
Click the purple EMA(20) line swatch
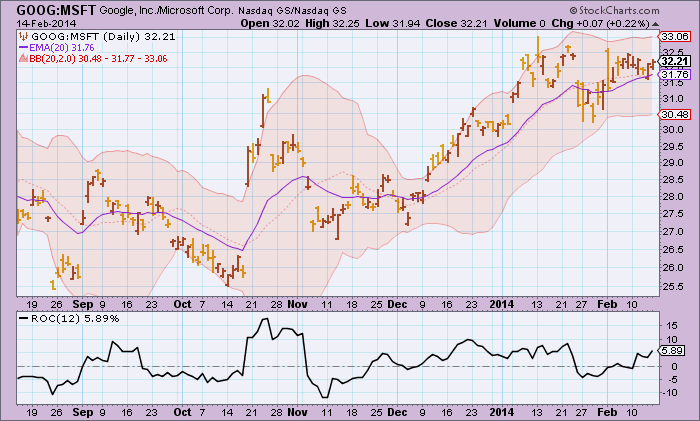point(24,47)
